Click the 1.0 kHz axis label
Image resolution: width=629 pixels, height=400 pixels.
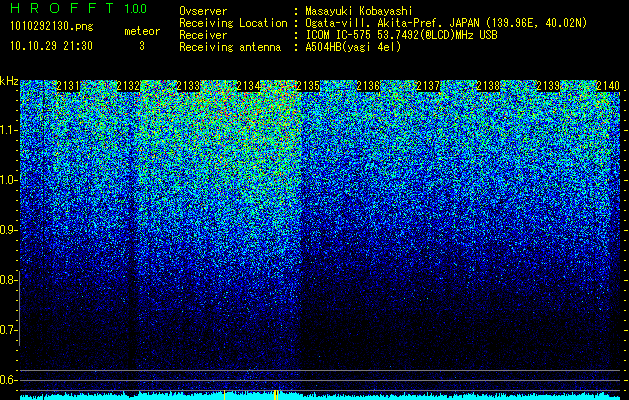(x=8, y=180)
